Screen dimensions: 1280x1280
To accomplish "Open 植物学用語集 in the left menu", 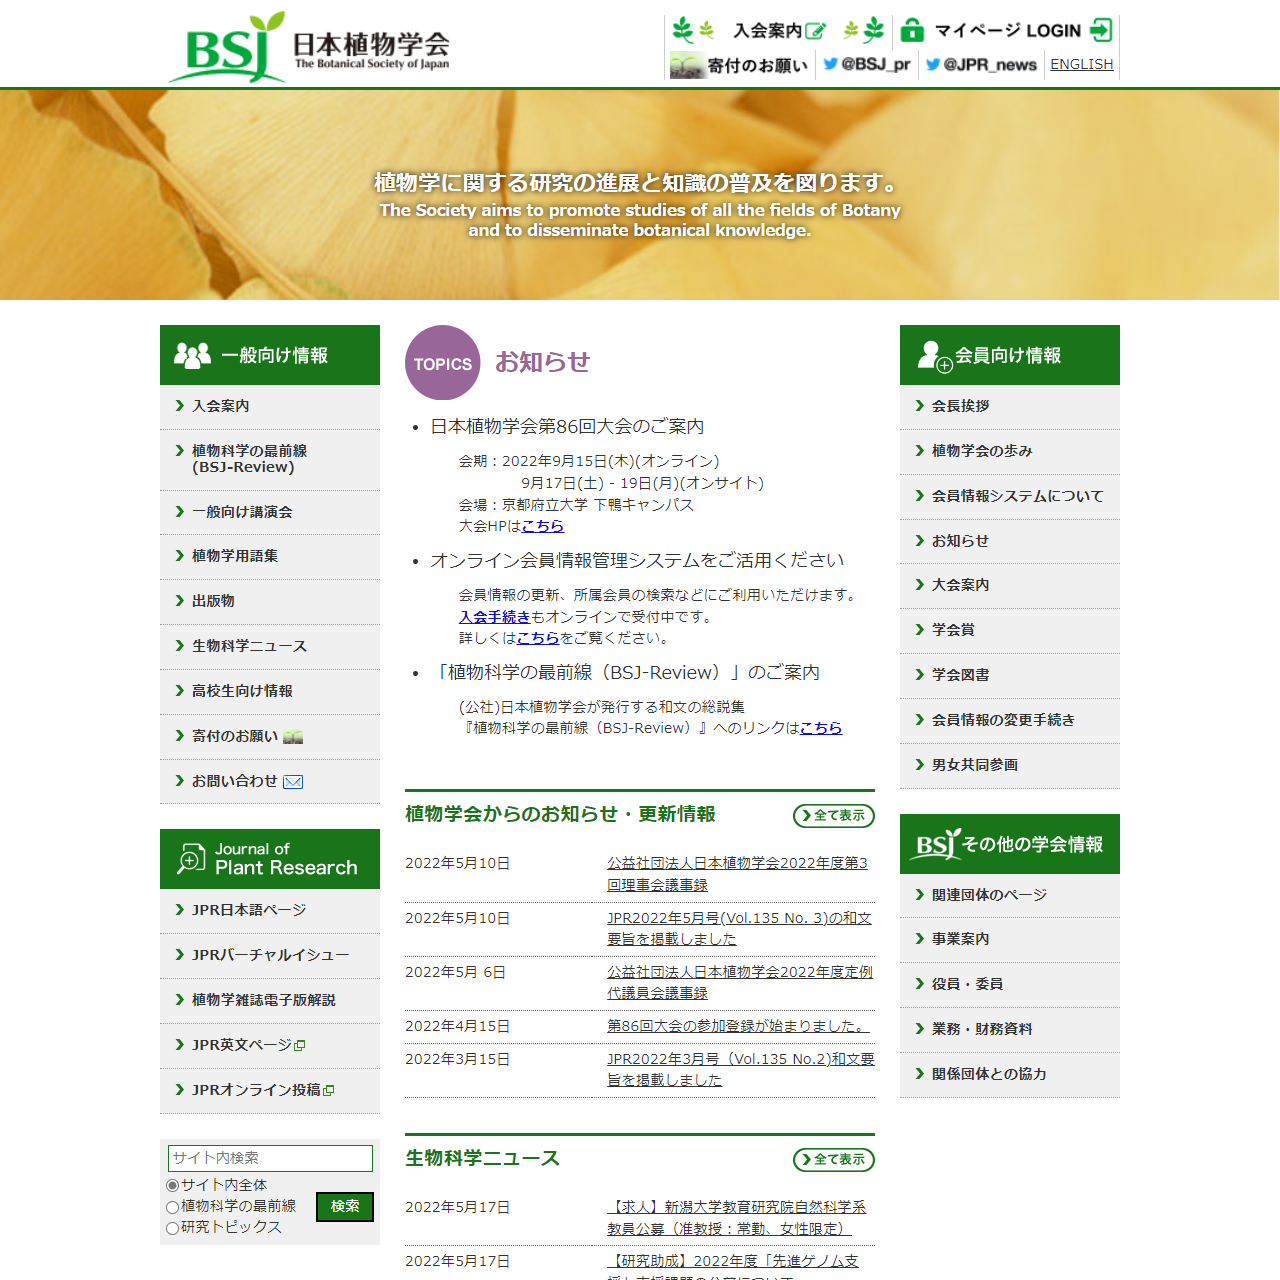I will (x=235, y=556).
